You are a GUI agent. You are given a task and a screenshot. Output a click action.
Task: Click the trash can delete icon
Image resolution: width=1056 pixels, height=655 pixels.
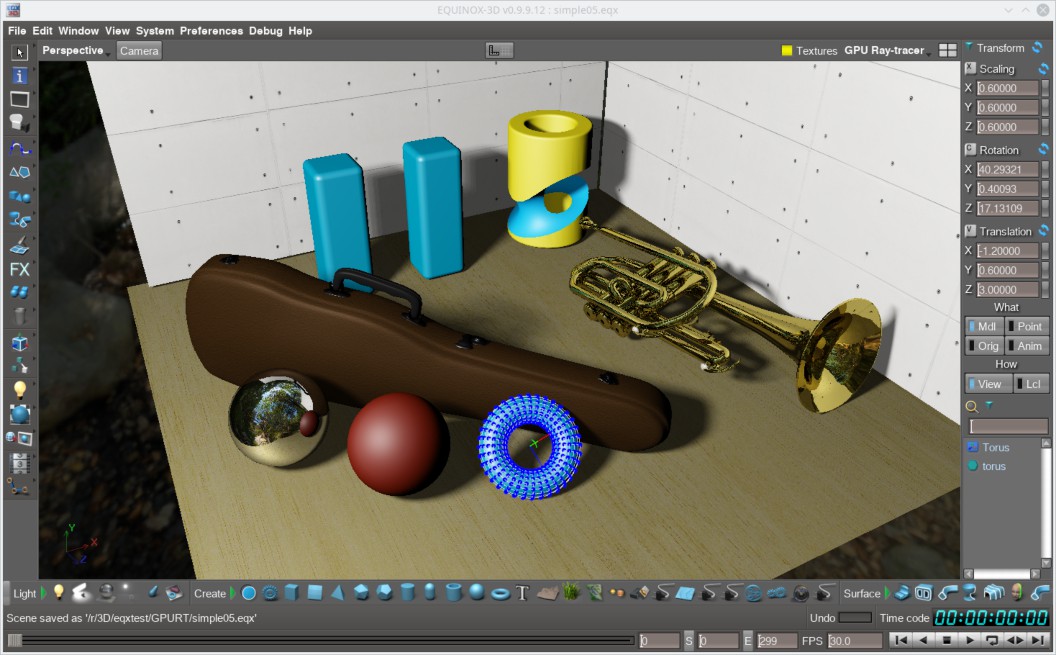coord(19,317)
